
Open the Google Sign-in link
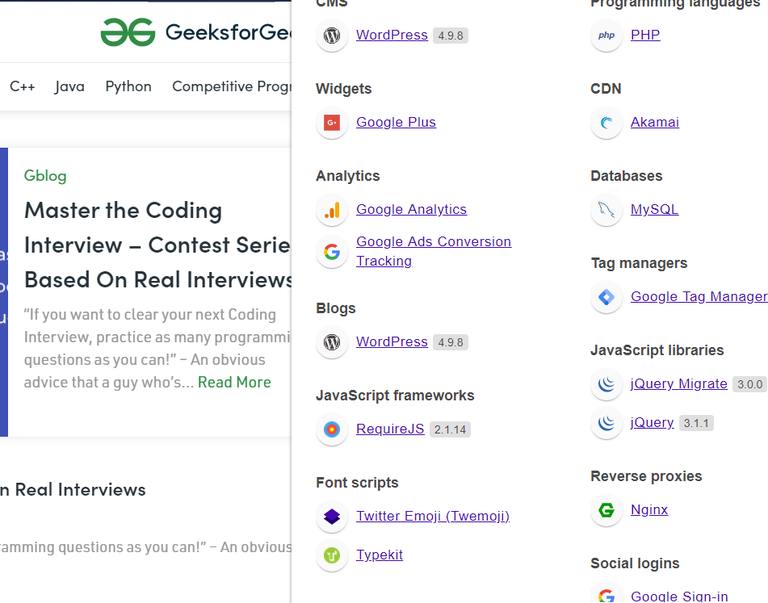click(x=679, y=596)
